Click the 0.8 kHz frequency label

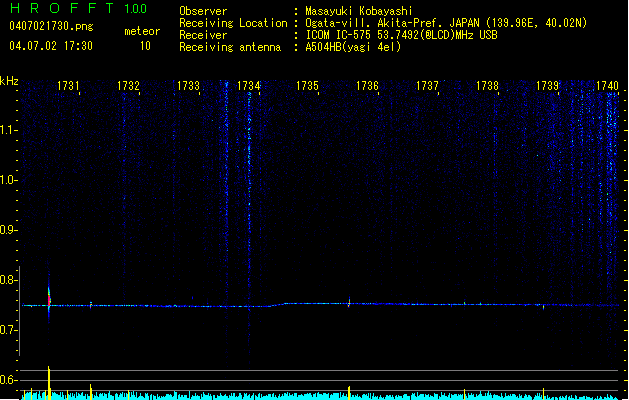pos(8,280)
